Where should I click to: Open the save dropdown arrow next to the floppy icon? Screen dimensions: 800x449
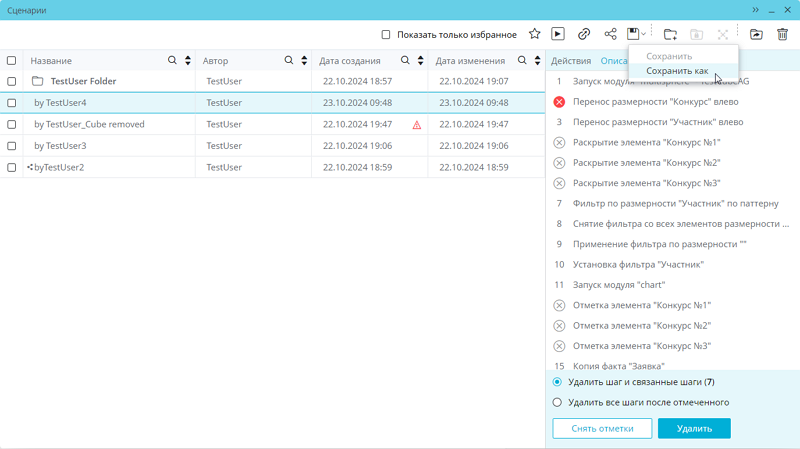tap(644, 36)
